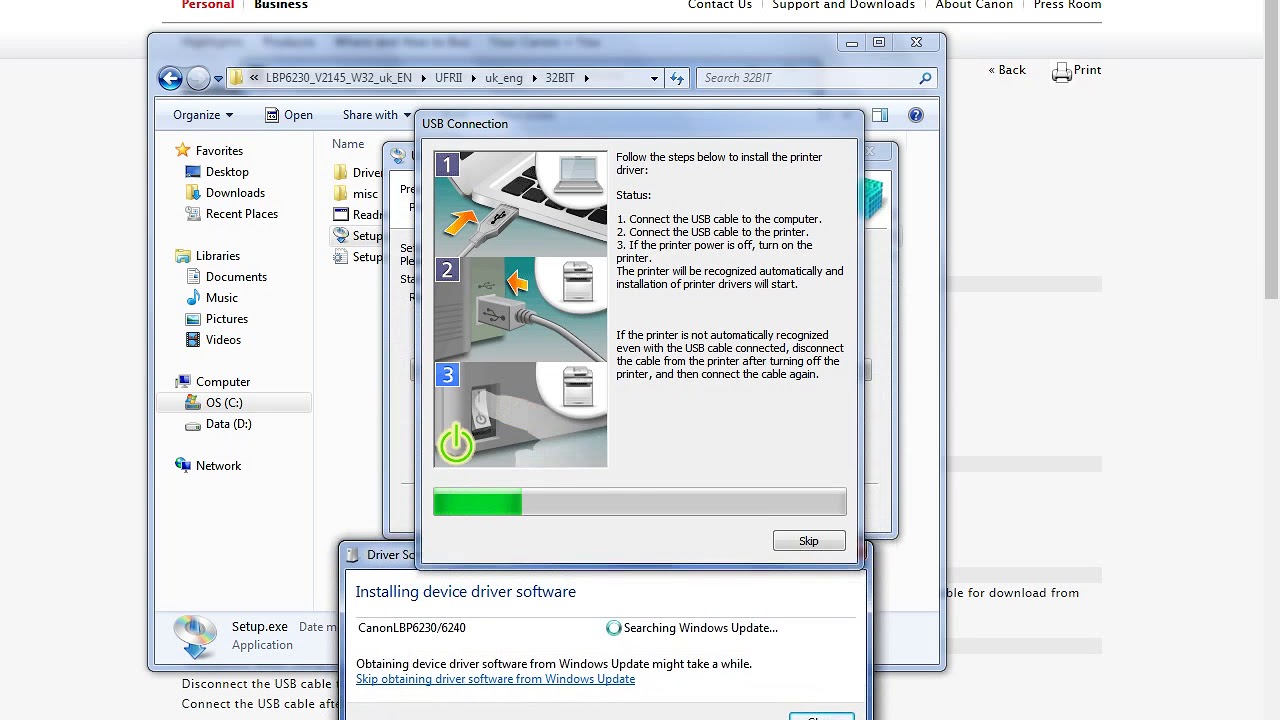1280x720 pixels.
Task: Click the Network icon in nav pane
Action: pos(182,466)
